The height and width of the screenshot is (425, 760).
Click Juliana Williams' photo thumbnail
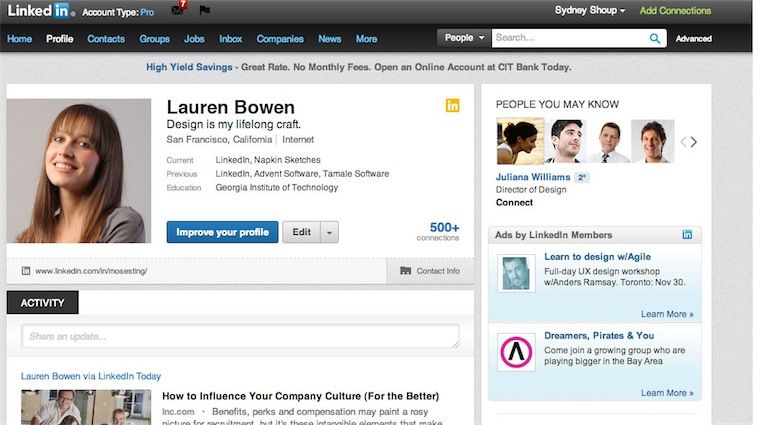[x=520, y=141]
